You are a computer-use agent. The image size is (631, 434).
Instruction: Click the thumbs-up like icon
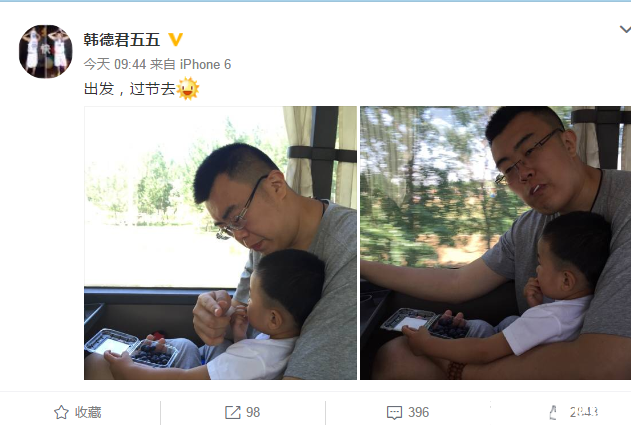tap(553, 412)
